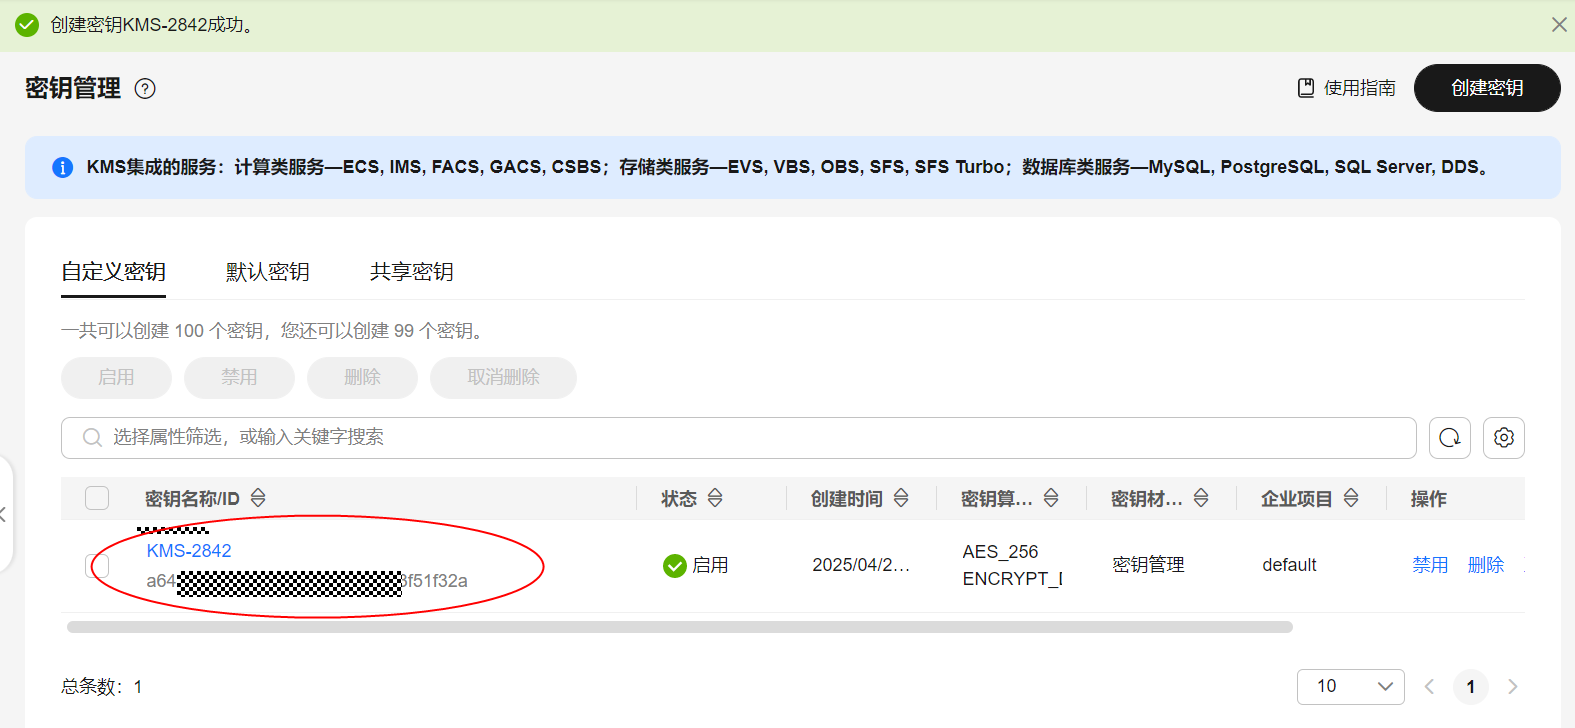Sort by 密钥算法 column

(1051, 498)
